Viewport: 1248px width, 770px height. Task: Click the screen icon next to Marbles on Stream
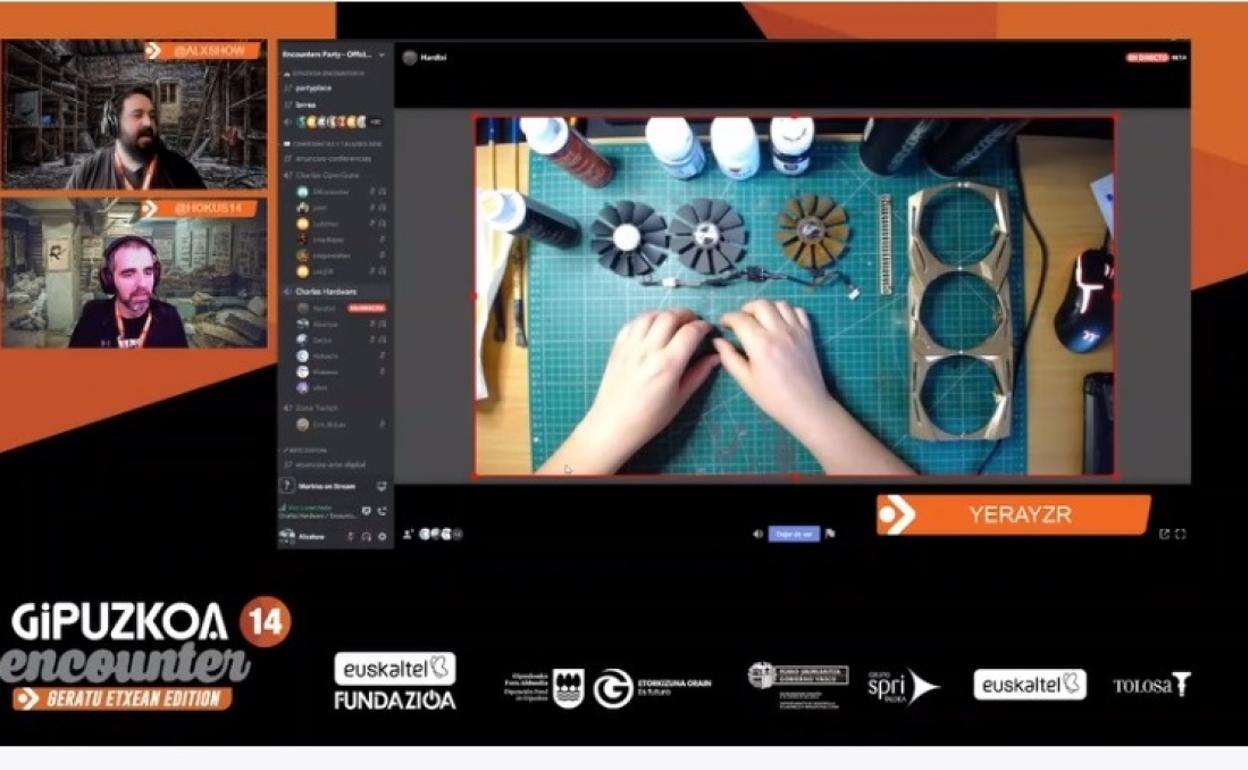point(381,486)
